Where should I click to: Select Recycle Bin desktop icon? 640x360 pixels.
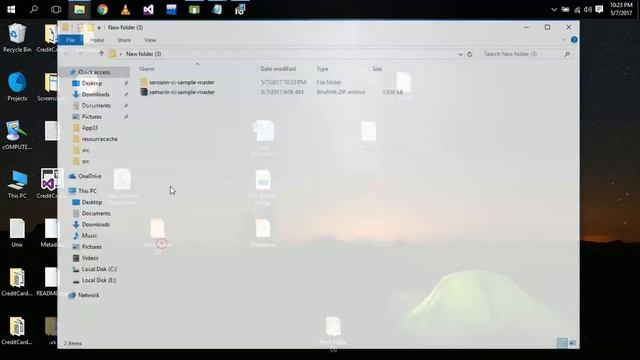coord(17,38)
